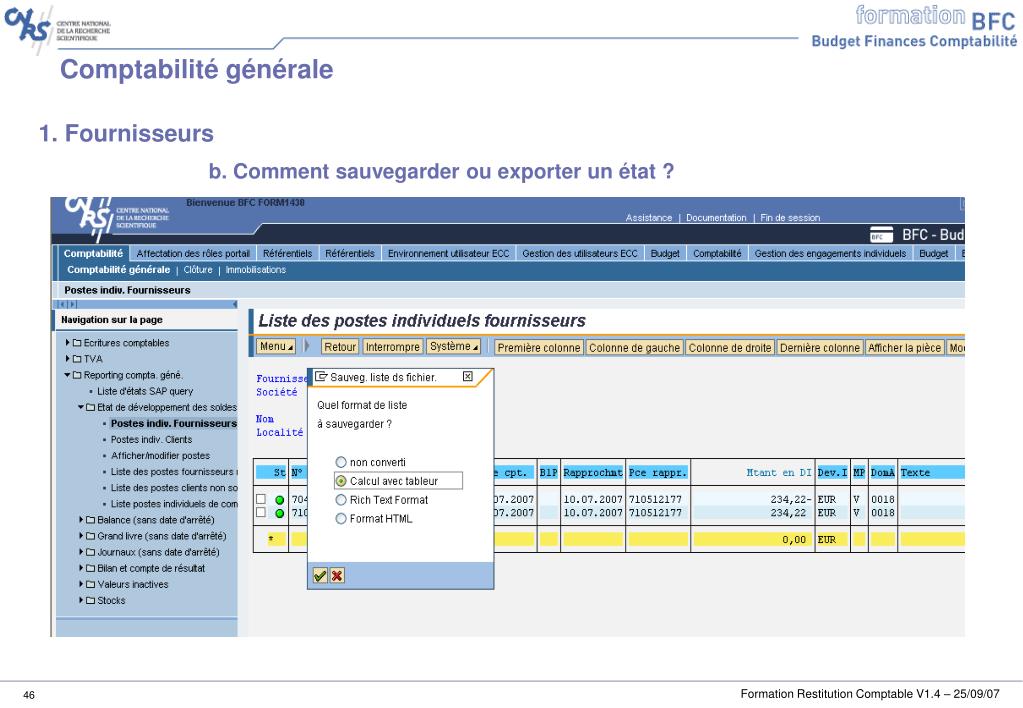The width and height of the screenshot is (1023, 708).
Task: Cancel the save dialog with red X
Action: tap(337, 576)
